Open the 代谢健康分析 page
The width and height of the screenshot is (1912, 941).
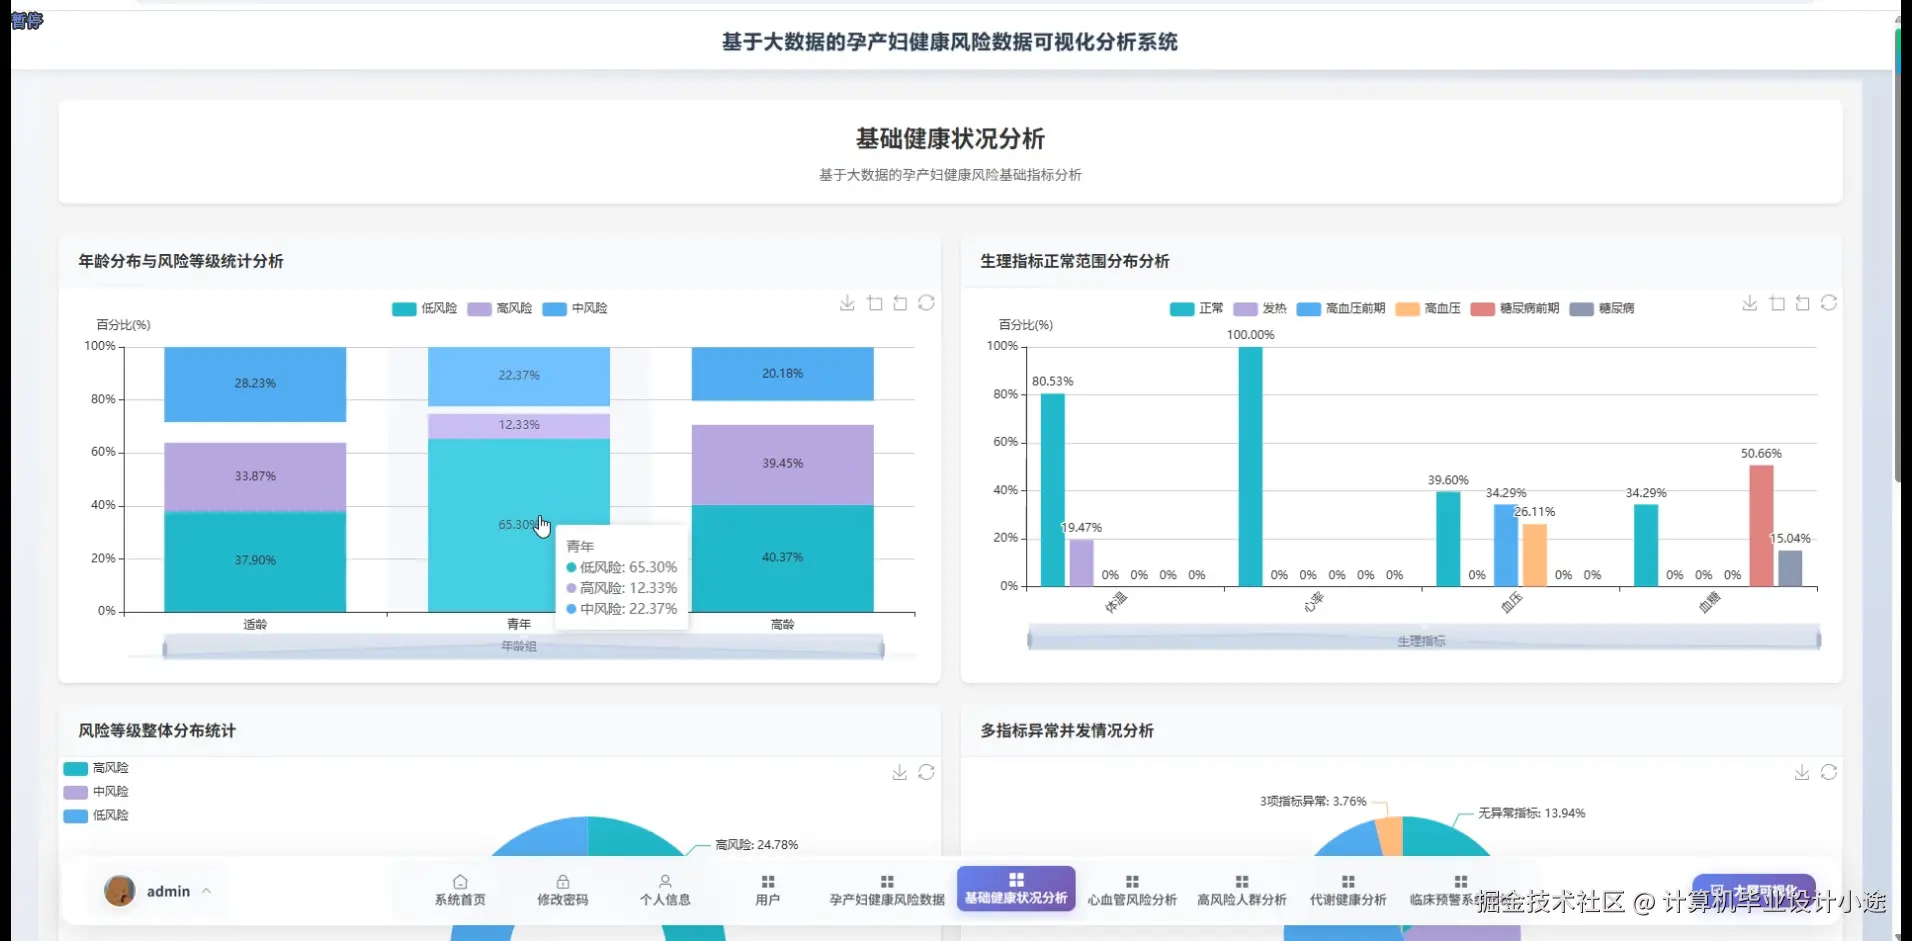point(1348,890)
